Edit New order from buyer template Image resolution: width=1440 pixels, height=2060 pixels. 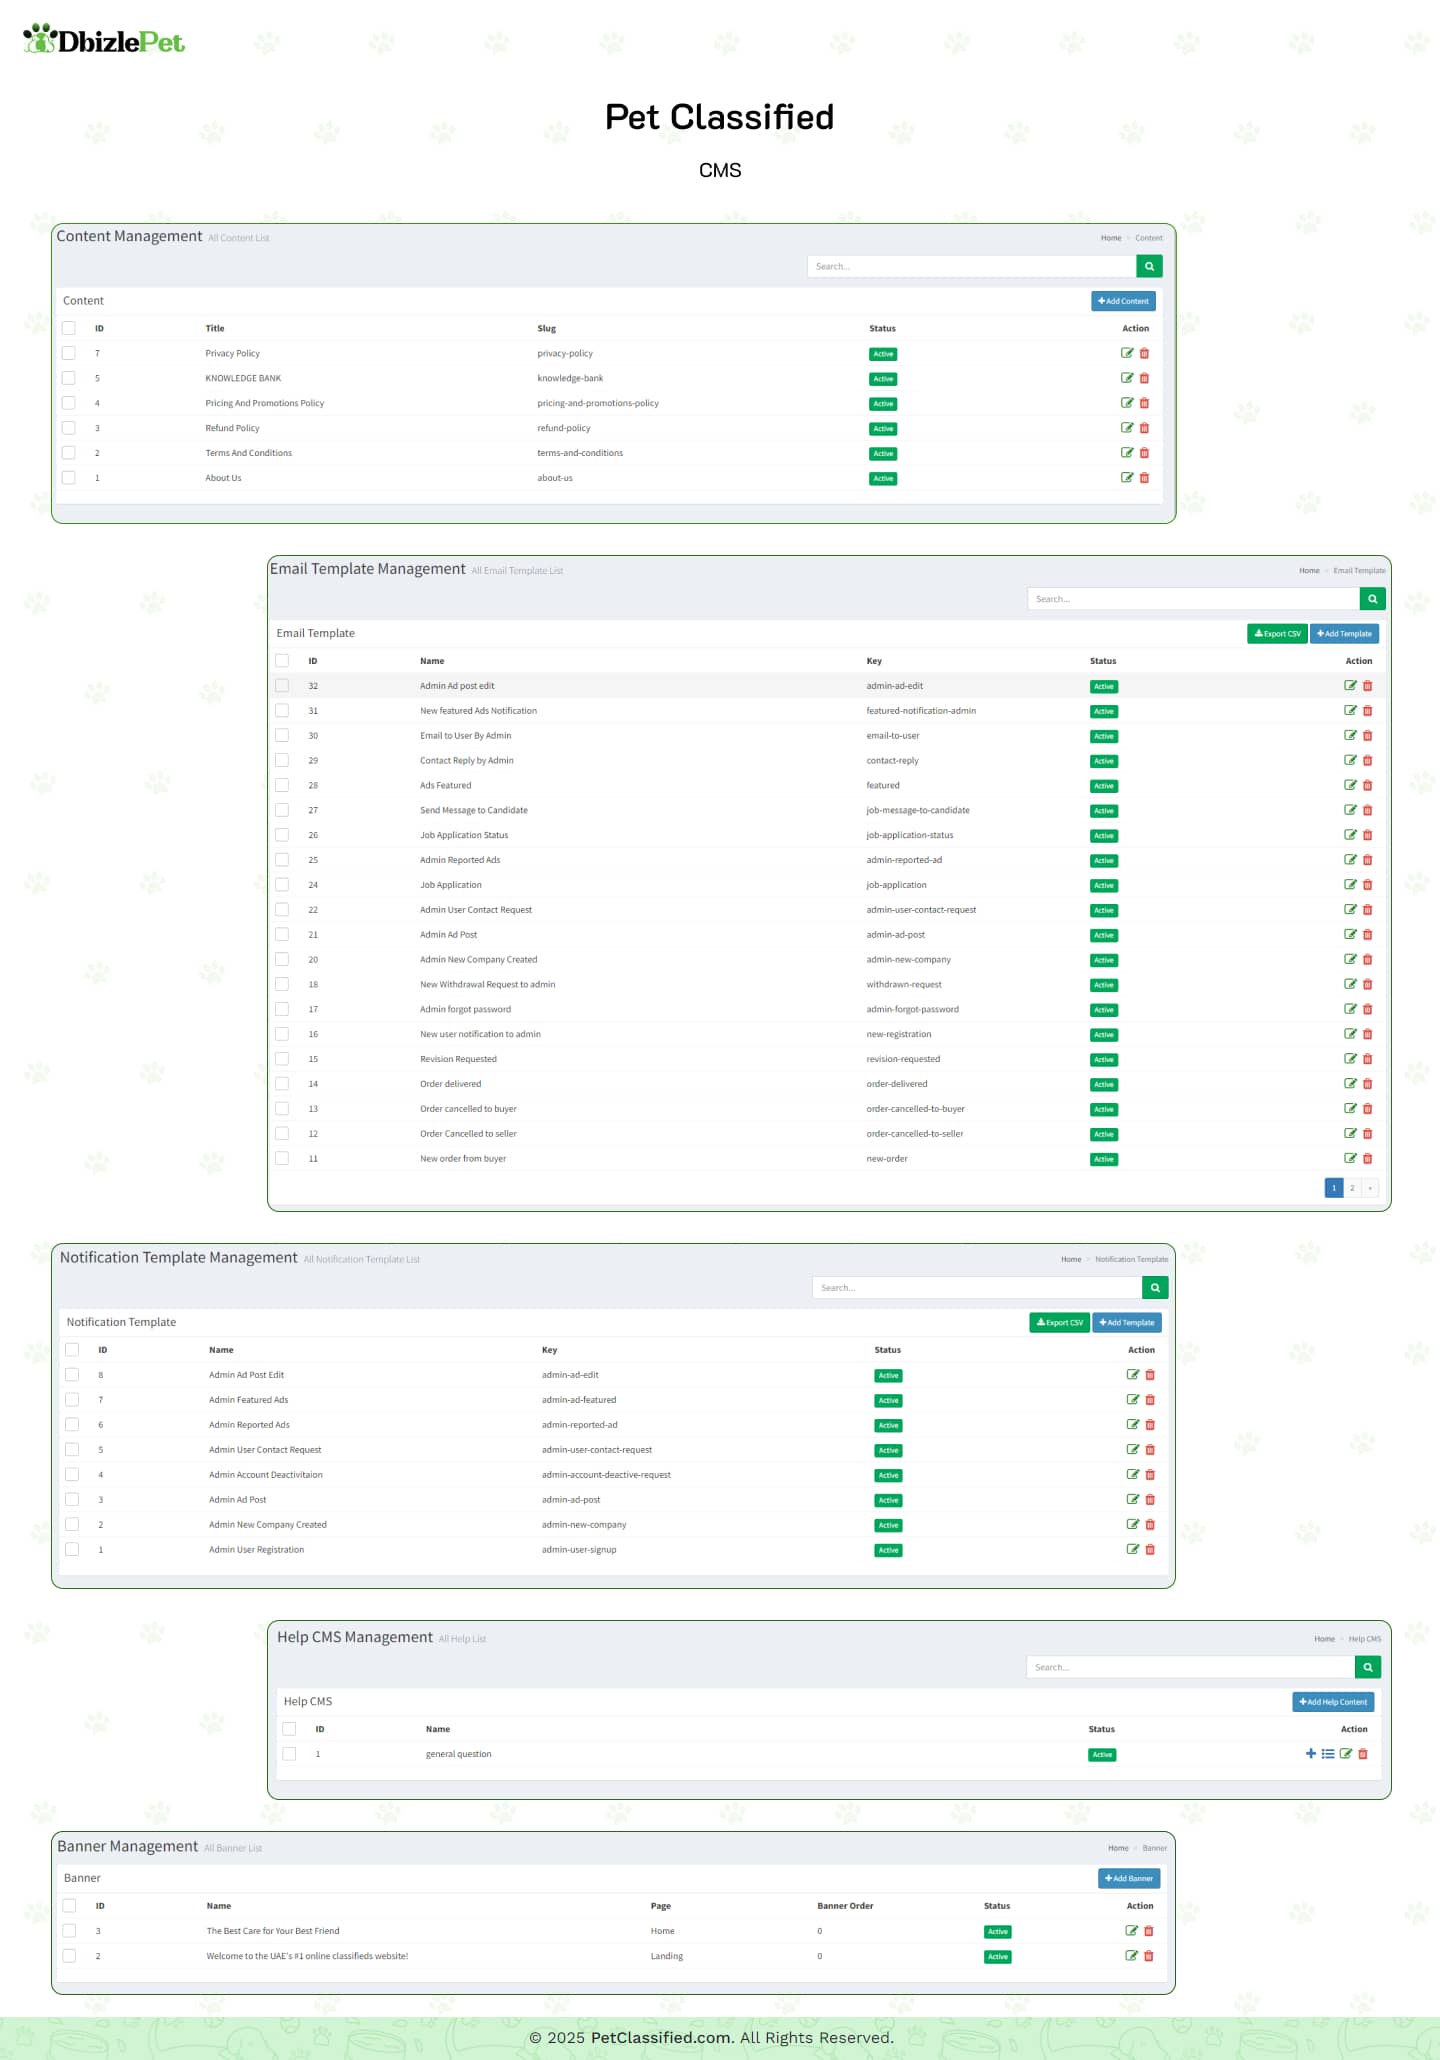click(x=1350, y=1158)
